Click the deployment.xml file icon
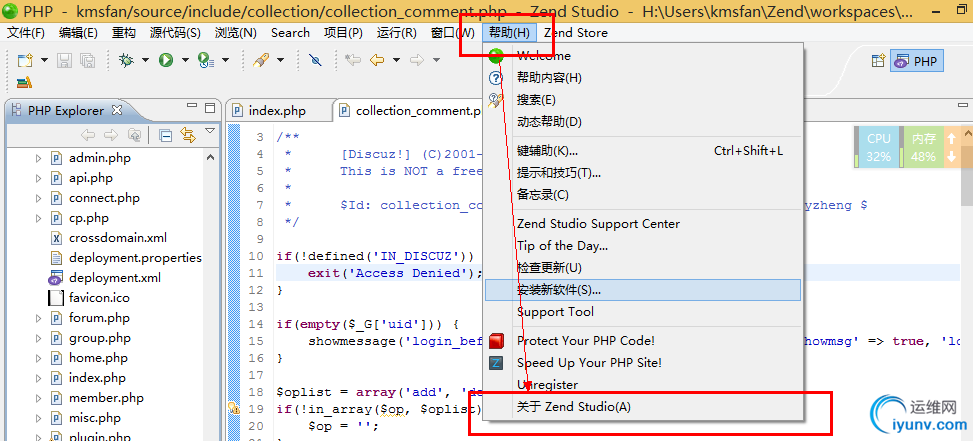Viewport: 973px width, 441px height. [x=56, y=277]
